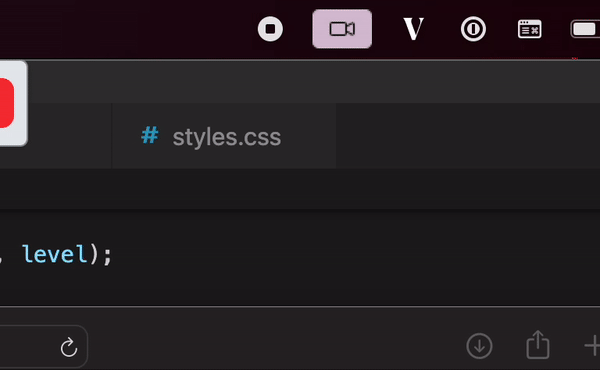
Task: Open the highlighted video camera menu bar icon
Action: pos(342,29)
